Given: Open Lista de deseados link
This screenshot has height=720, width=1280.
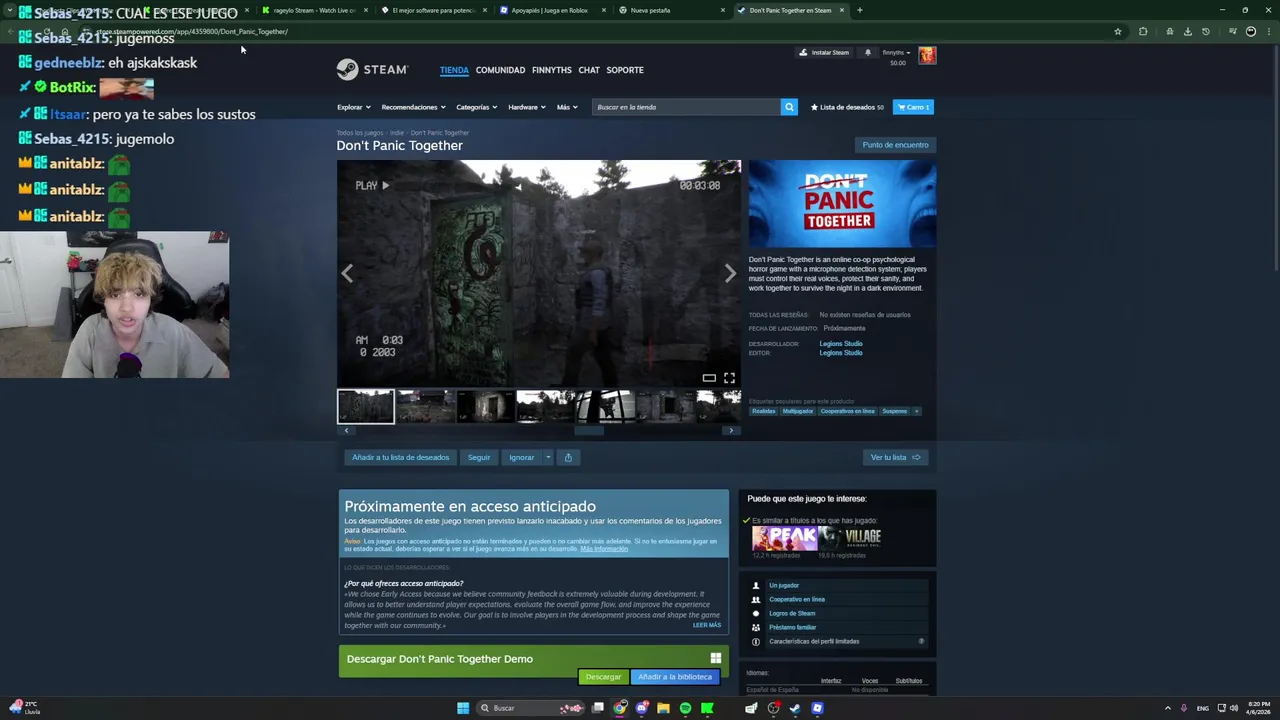Looking at the screenshot, I should click(847, 107).
